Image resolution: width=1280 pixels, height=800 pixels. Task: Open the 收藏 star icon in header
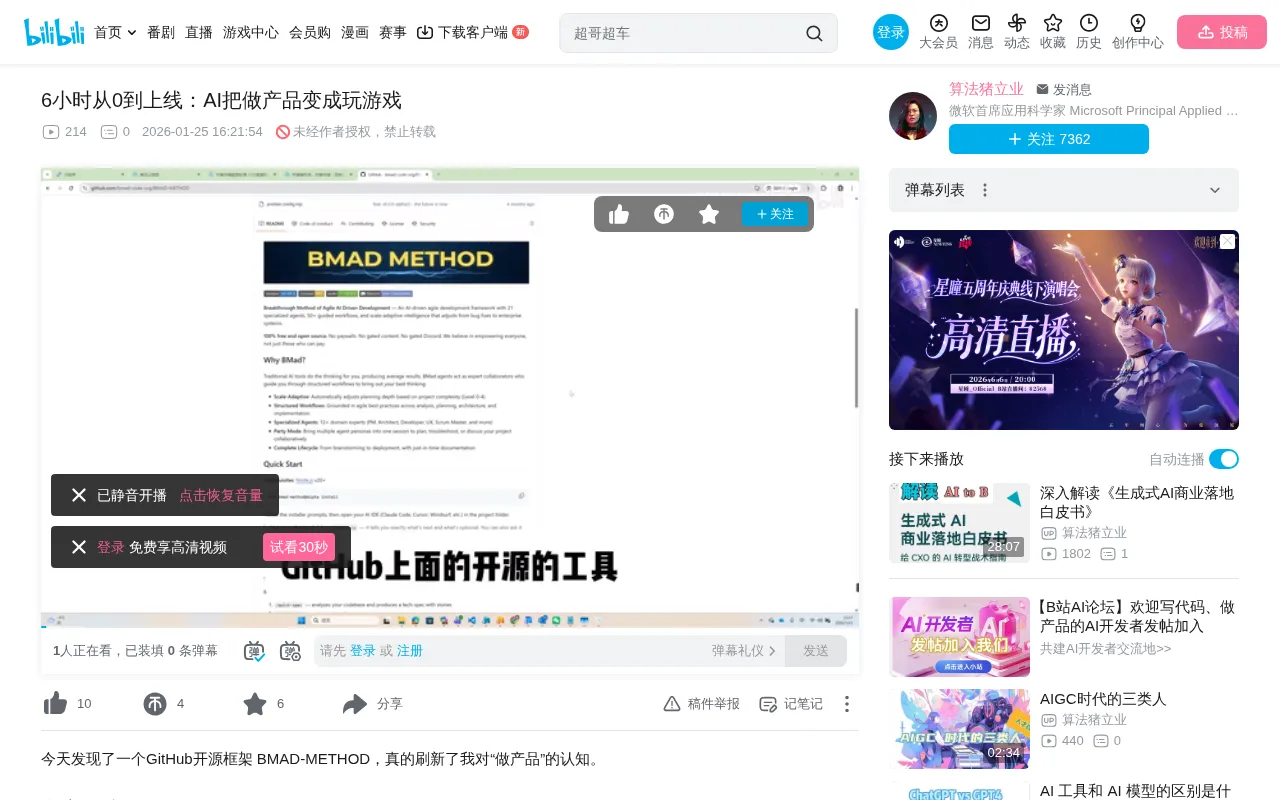(x=1053, y=23)
